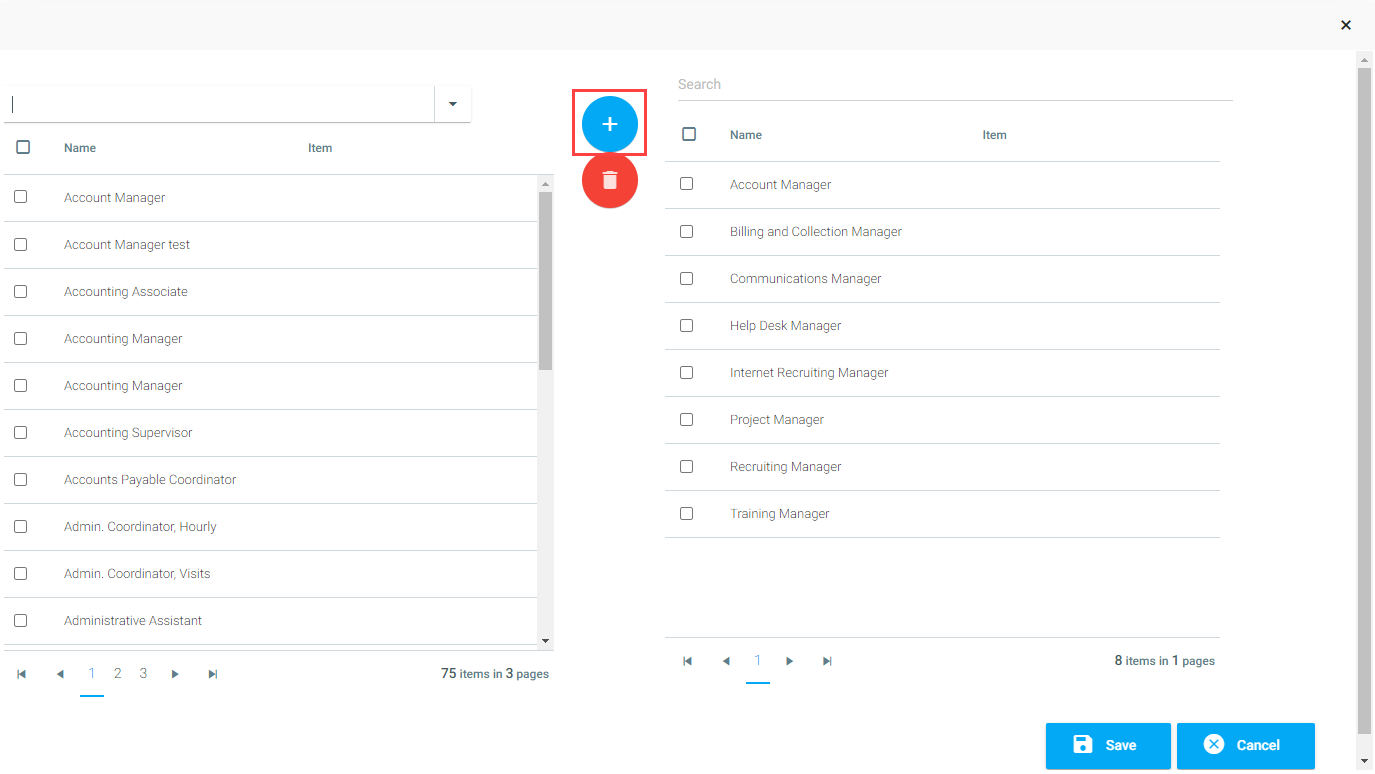Tick the right list select-all header checkbox
This screenshot has width=1375, height=774.
[x=689, y=134]
